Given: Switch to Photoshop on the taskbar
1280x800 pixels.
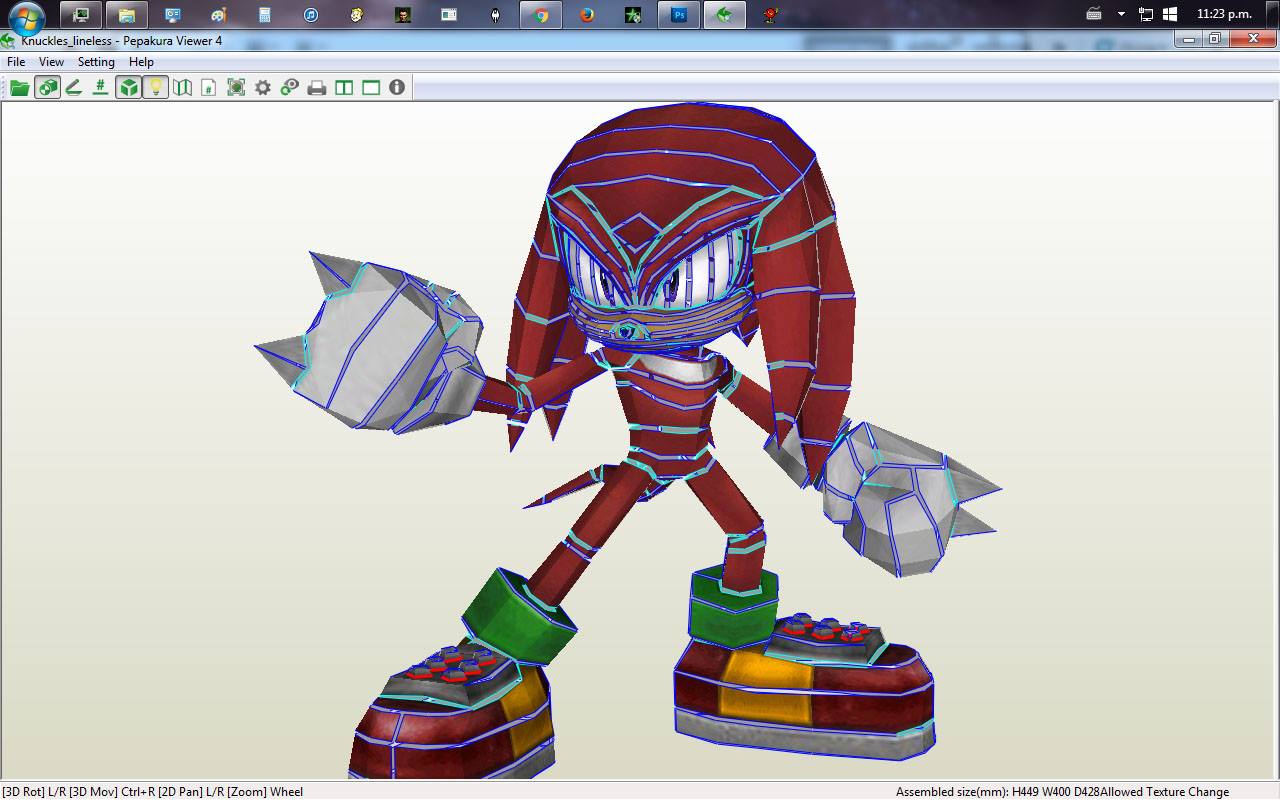Looking at the screenshot, I should [679, 15].
